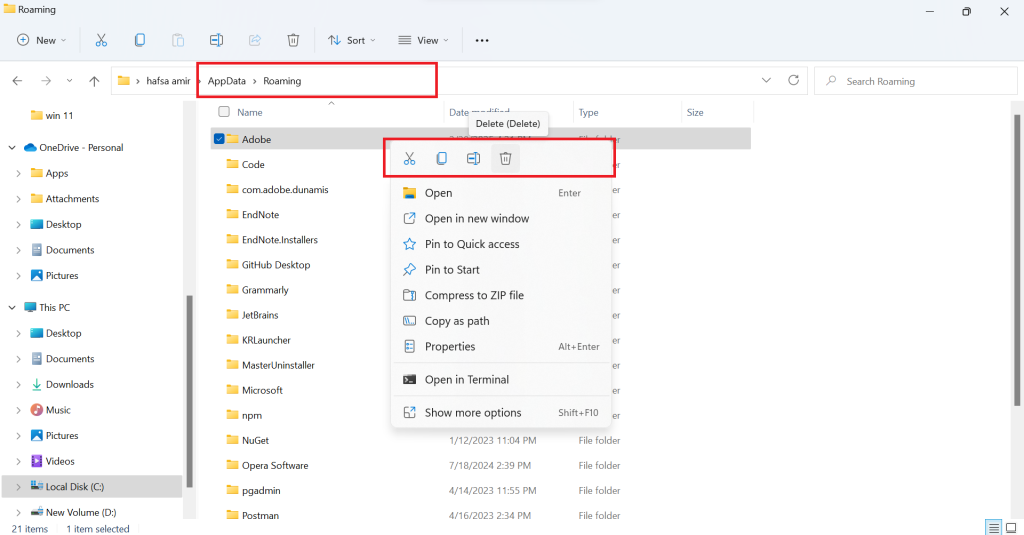This screenshot has width=1024, height=535.
Task: Open the New dropdown button
Action: click(41, 41)
